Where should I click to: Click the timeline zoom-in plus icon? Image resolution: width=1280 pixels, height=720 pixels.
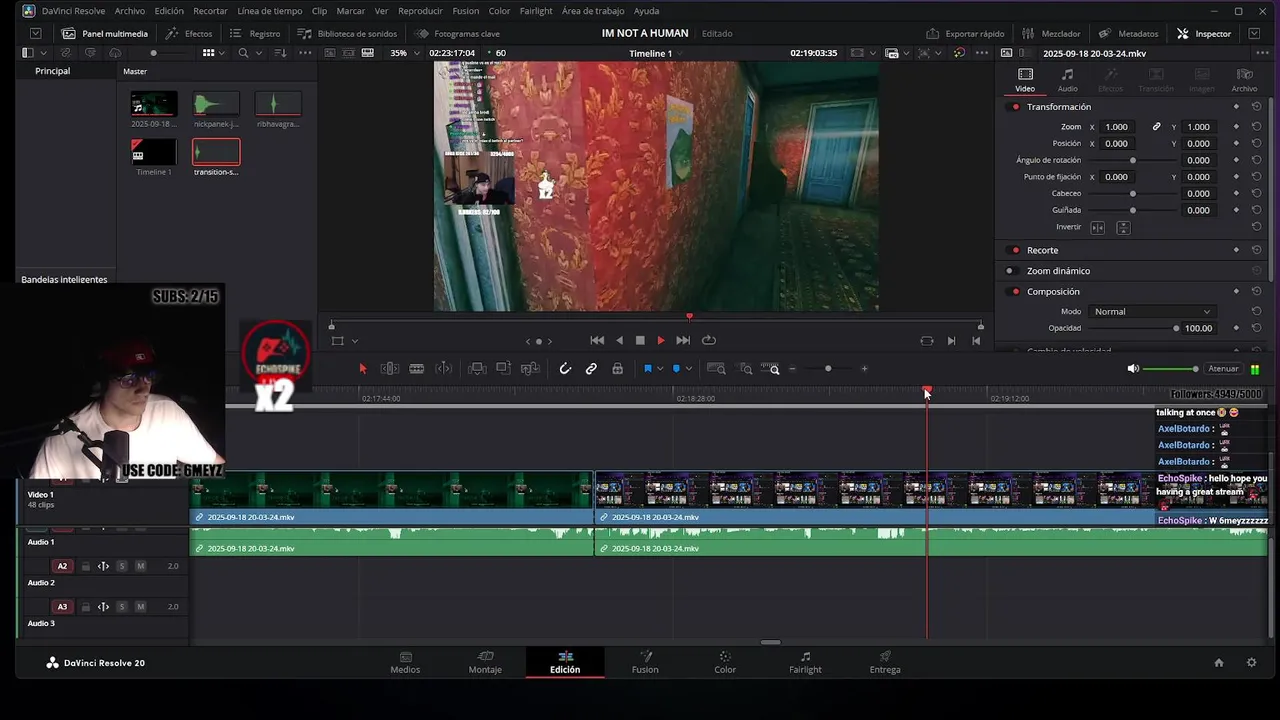864,369
